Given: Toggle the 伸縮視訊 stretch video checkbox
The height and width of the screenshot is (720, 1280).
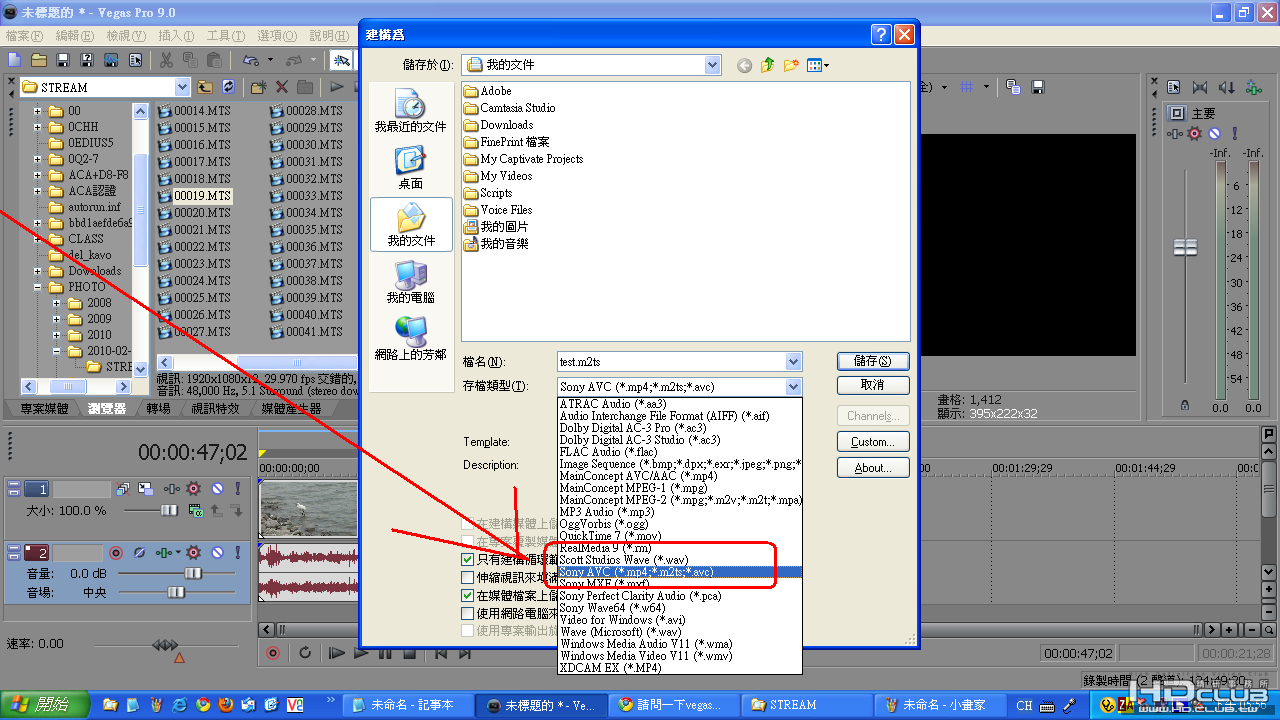Looking at the screenshot, I should 467,578.
